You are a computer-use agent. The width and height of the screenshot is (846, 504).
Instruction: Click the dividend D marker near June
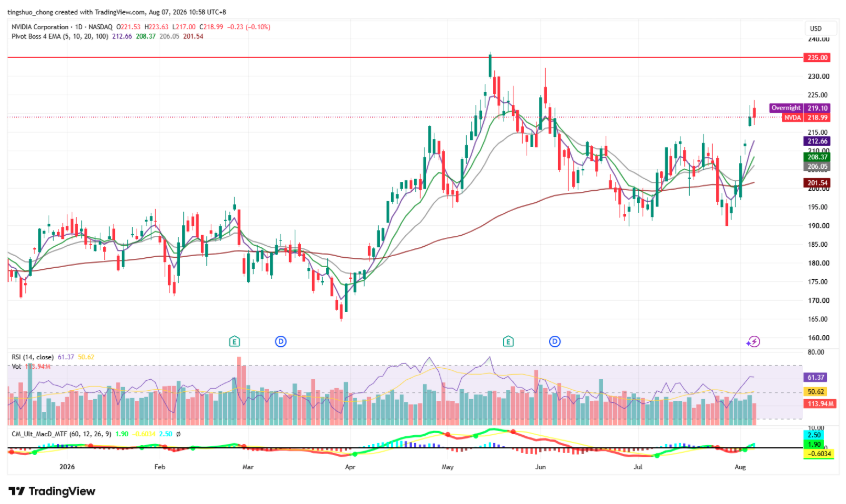pos(555,341)
